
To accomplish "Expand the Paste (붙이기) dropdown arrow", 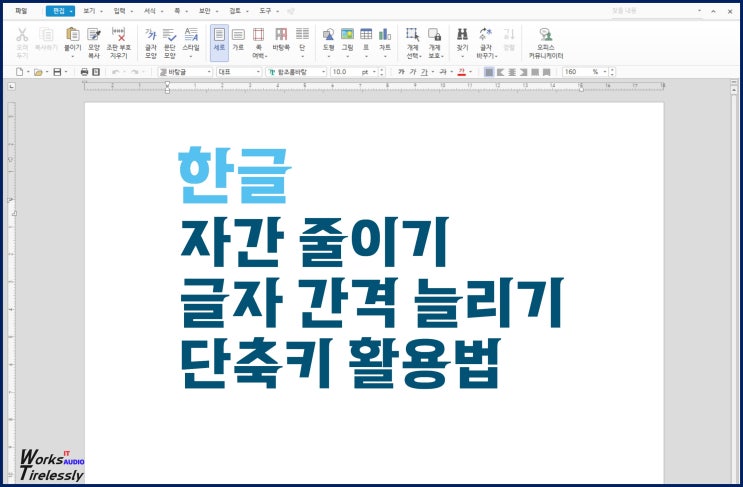I will 72,56.
